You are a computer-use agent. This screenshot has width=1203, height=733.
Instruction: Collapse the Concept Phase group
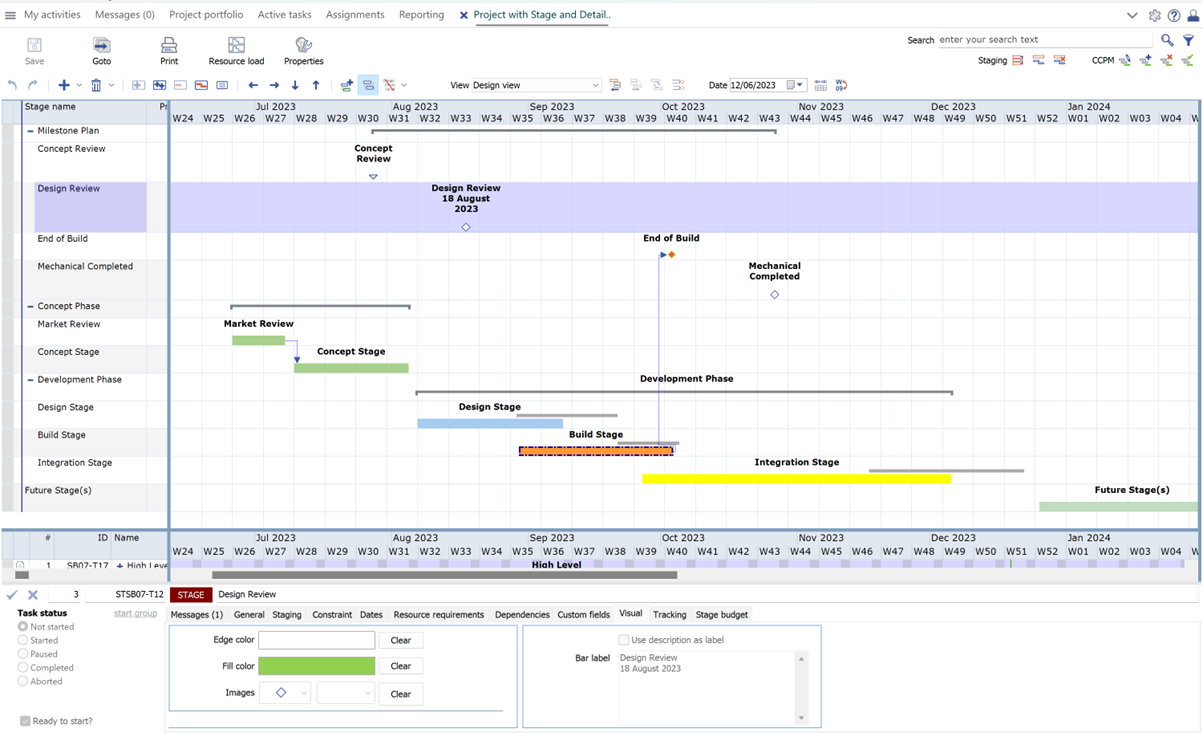[30, 307]
